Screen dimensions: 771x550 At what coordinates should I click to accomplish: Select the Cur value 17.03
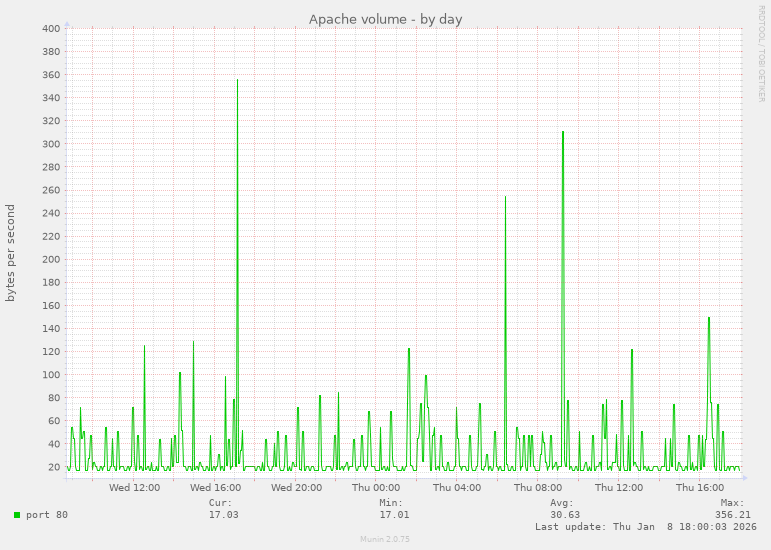click(x=223, y=515)
